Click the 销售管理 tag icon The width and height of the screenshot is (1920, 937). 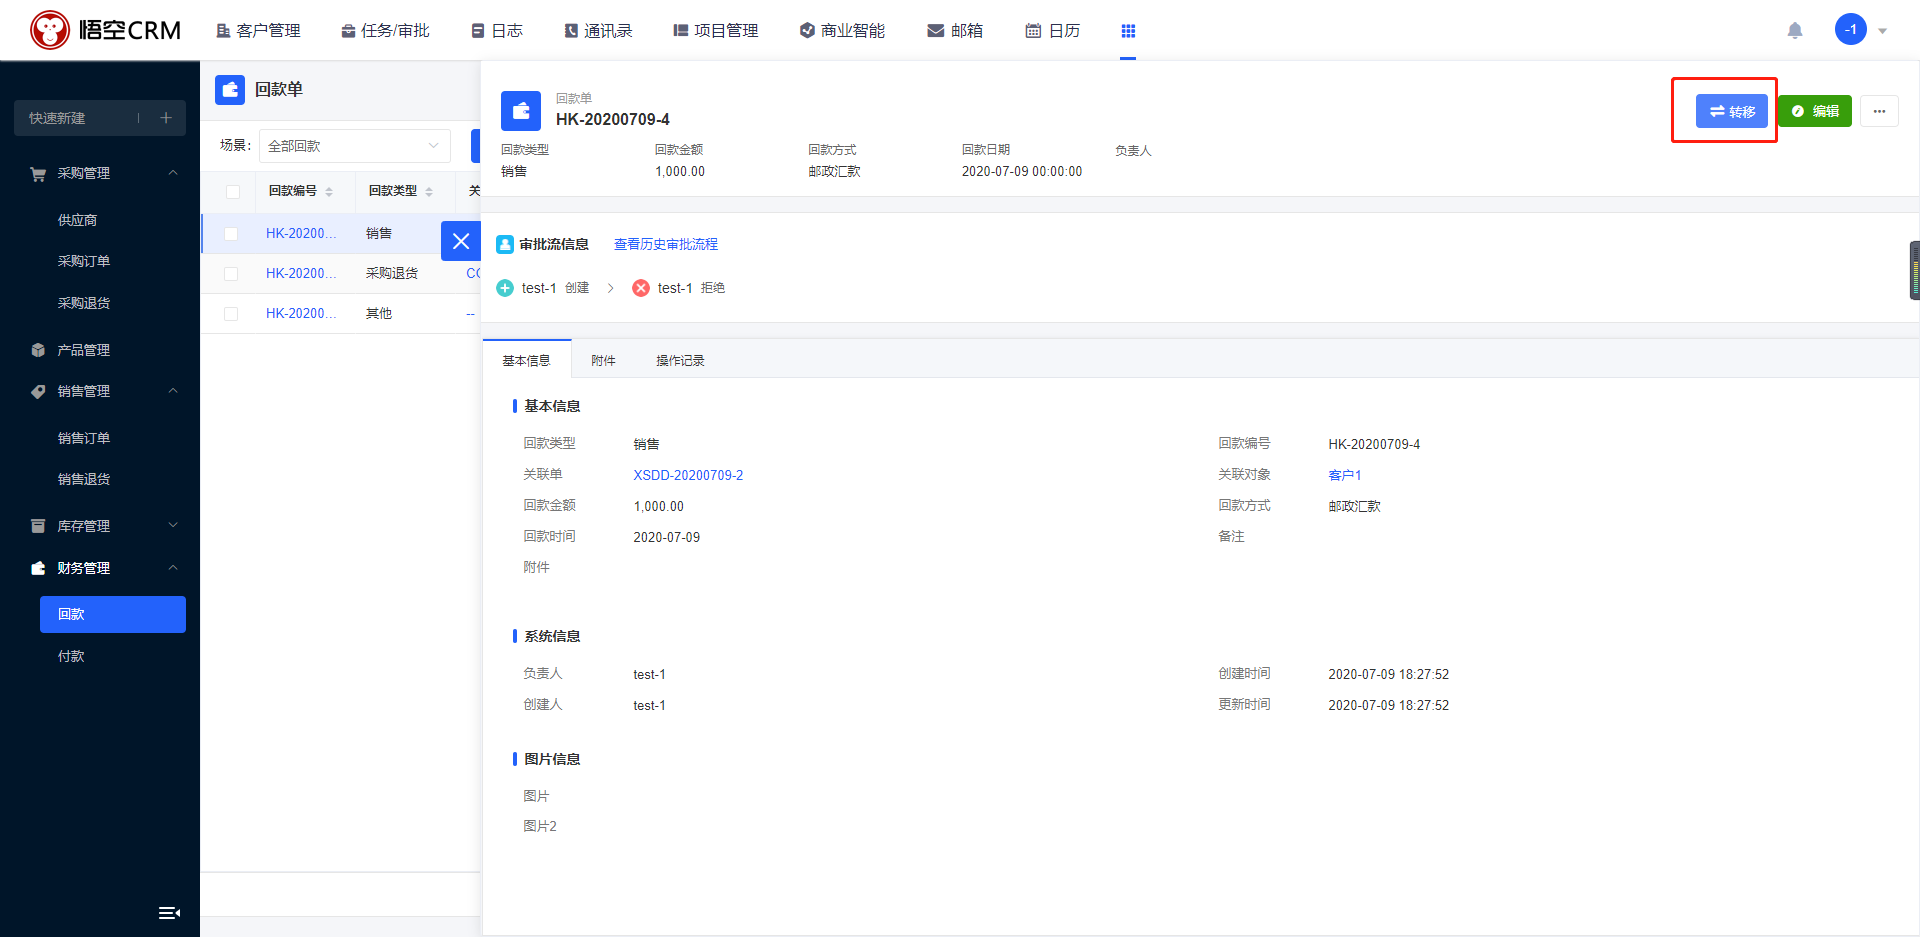(38, 392)
